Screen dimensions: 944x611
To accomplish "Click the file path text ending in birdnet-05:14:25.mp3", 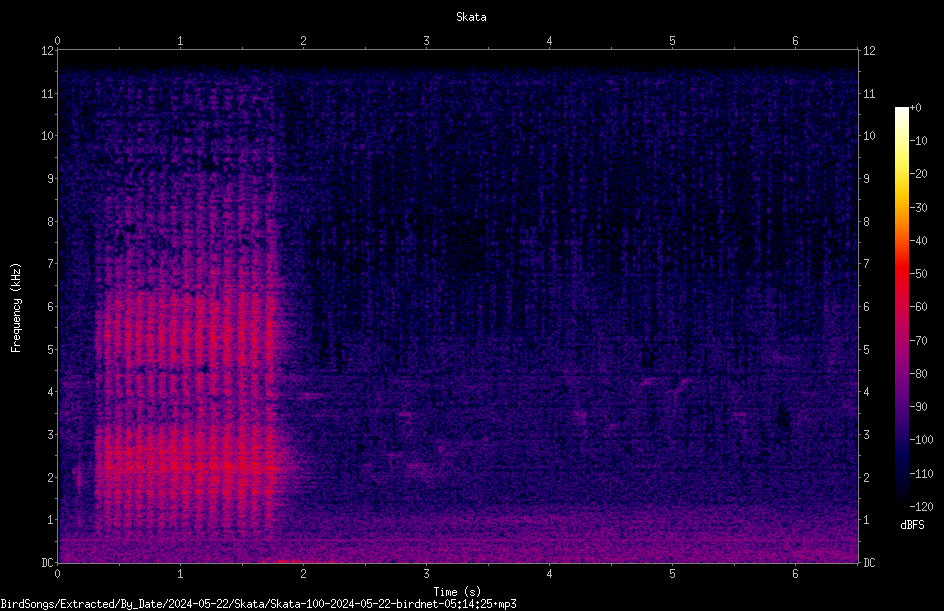I will [258, 604].
